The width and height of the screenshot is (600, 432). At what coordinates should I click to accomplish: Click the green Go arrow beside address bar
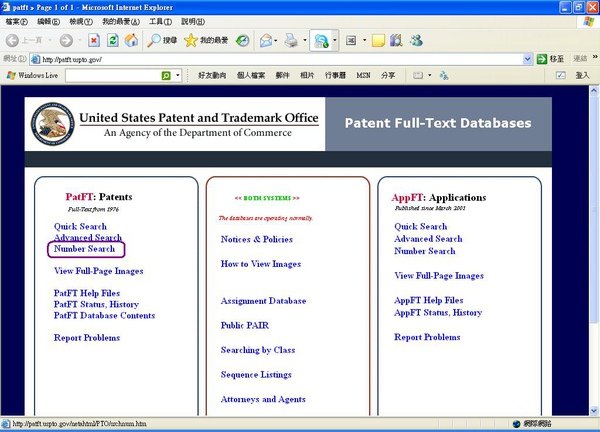point(541,59)
